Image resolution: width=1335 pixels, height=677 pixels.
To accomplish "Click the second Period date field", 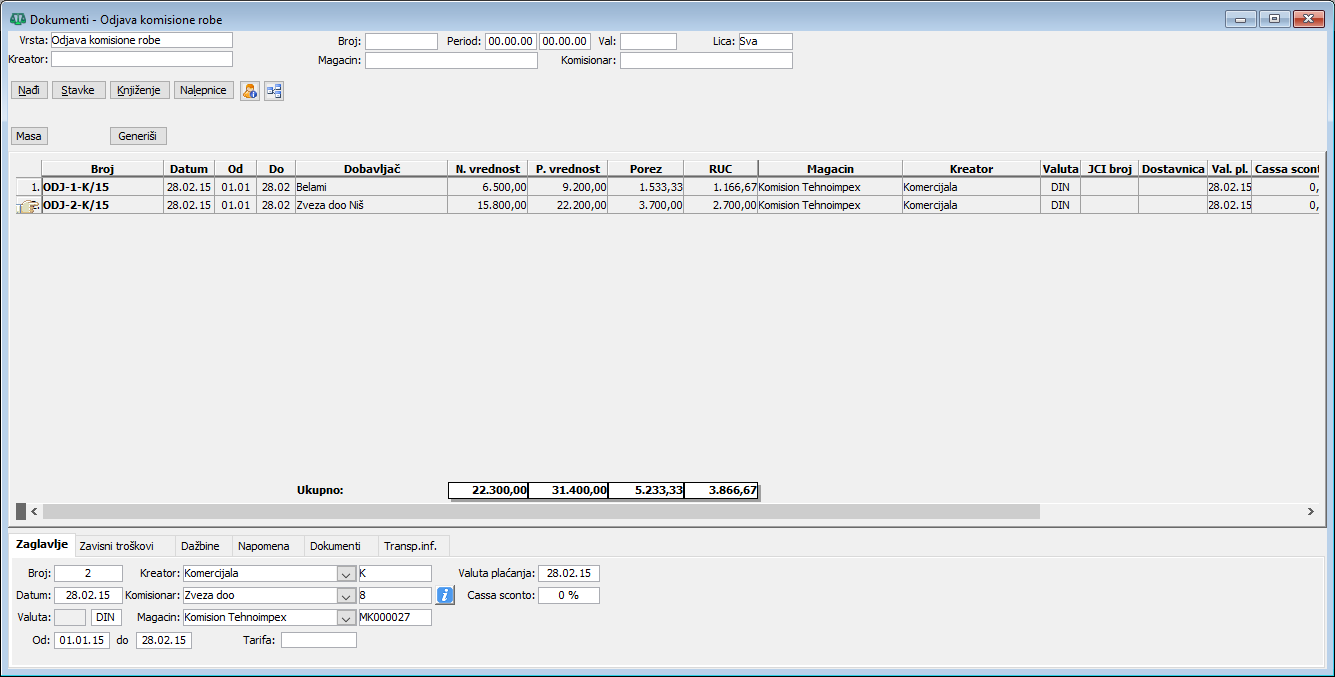I will click(565, 42).
